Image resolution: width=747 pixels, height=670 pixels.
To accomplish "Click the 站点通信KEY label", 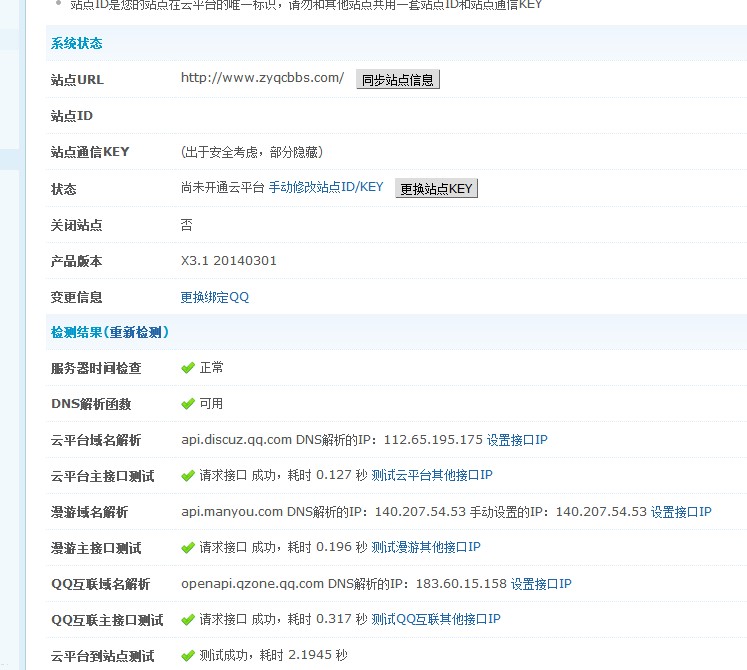I will point(90,152).
